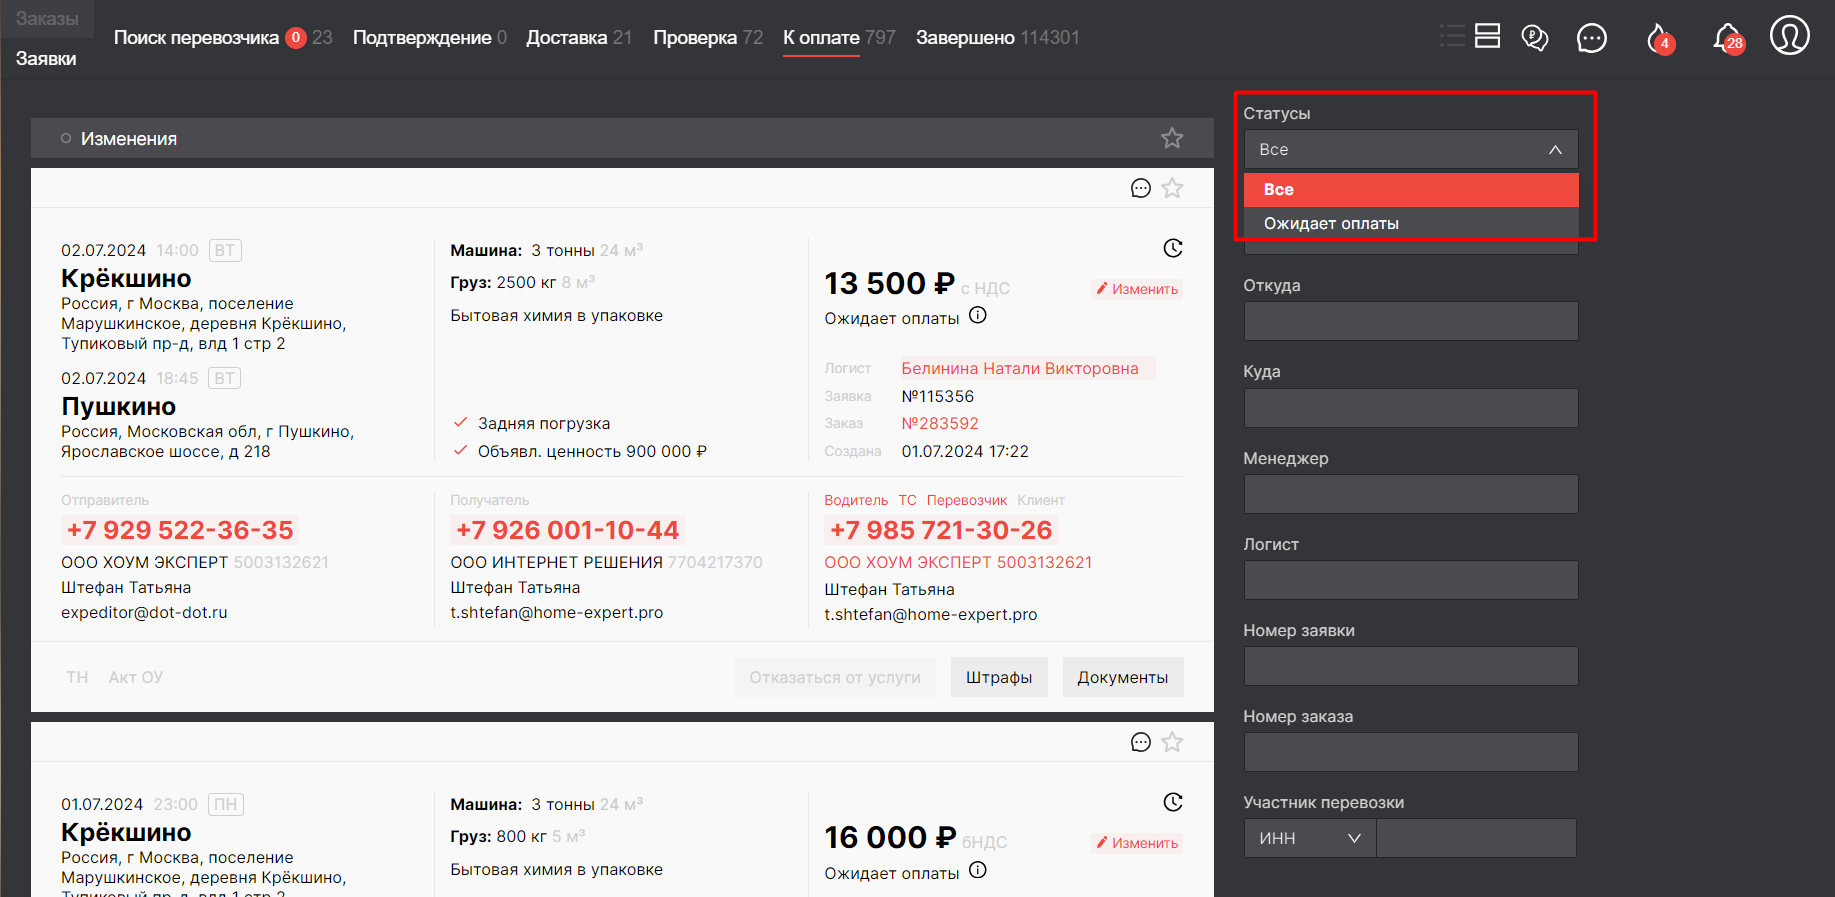Focus the Логист filter field
The width and height of the screenshot is (1835, 897).
[x=1411, y=580]
